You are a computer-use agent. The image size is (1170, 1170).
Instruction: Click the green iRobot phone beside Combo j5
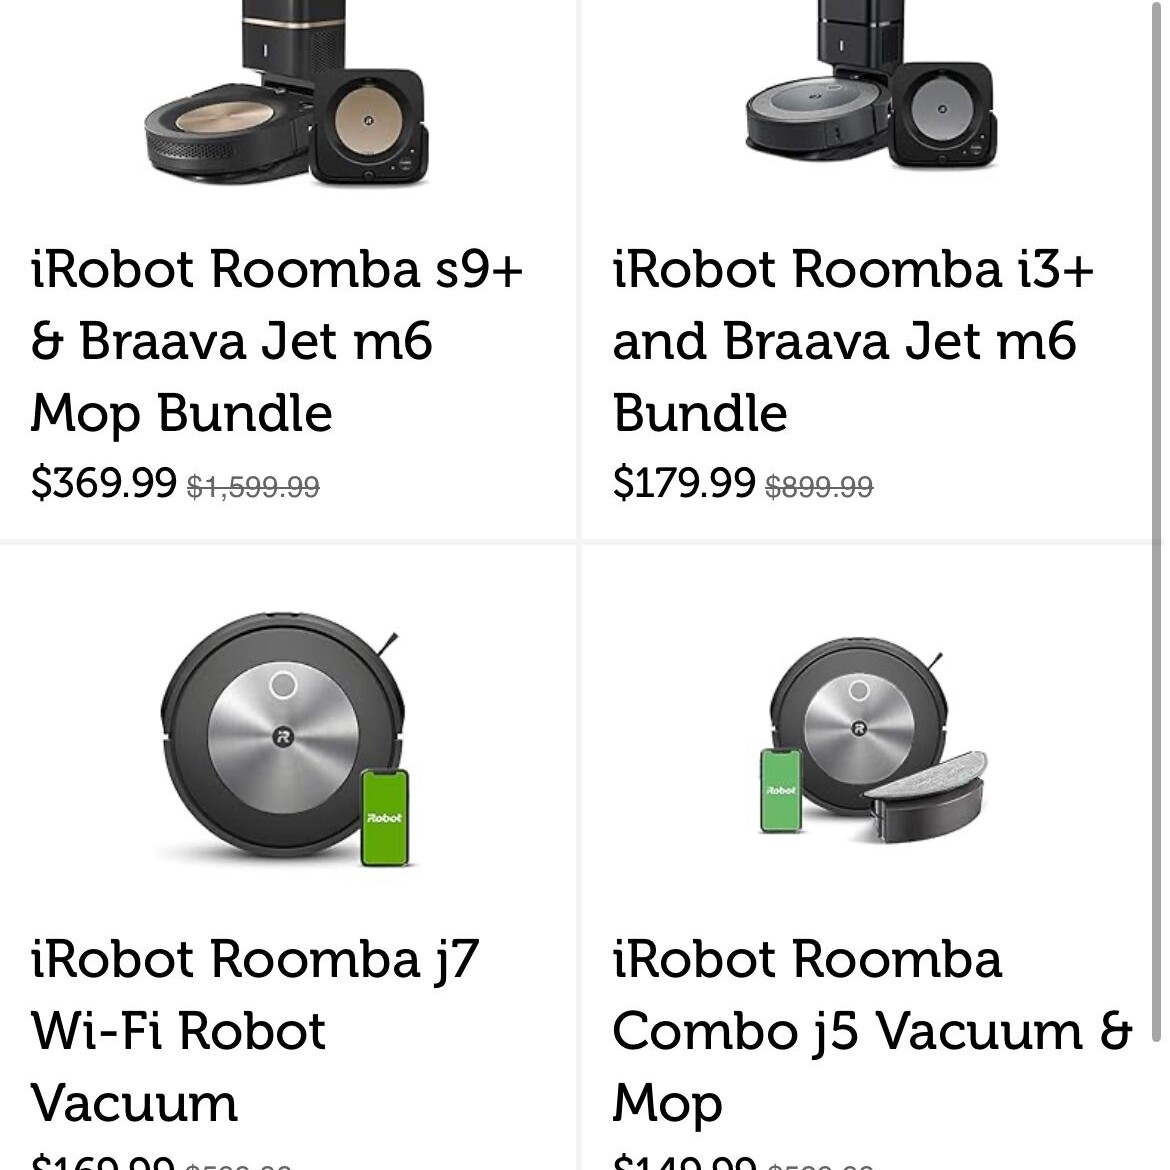tap(782, 789)
